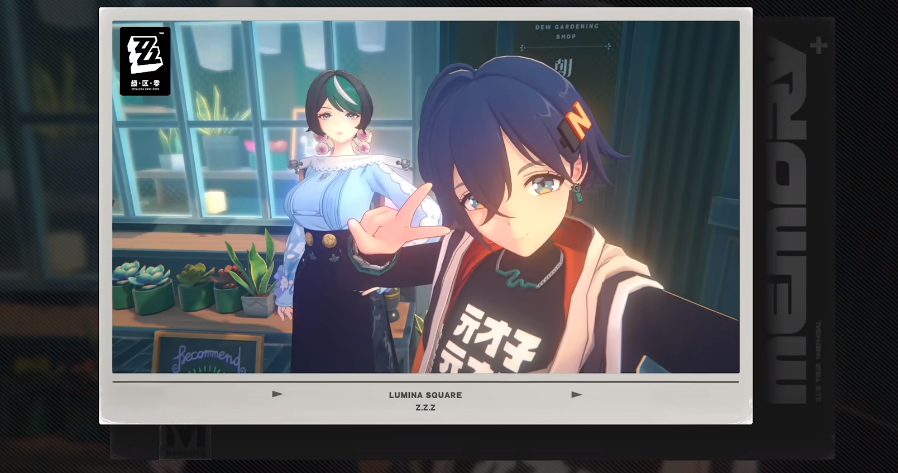
Task: Select the LUMINA SQUARE caption text
Action: tap(425, 395)
